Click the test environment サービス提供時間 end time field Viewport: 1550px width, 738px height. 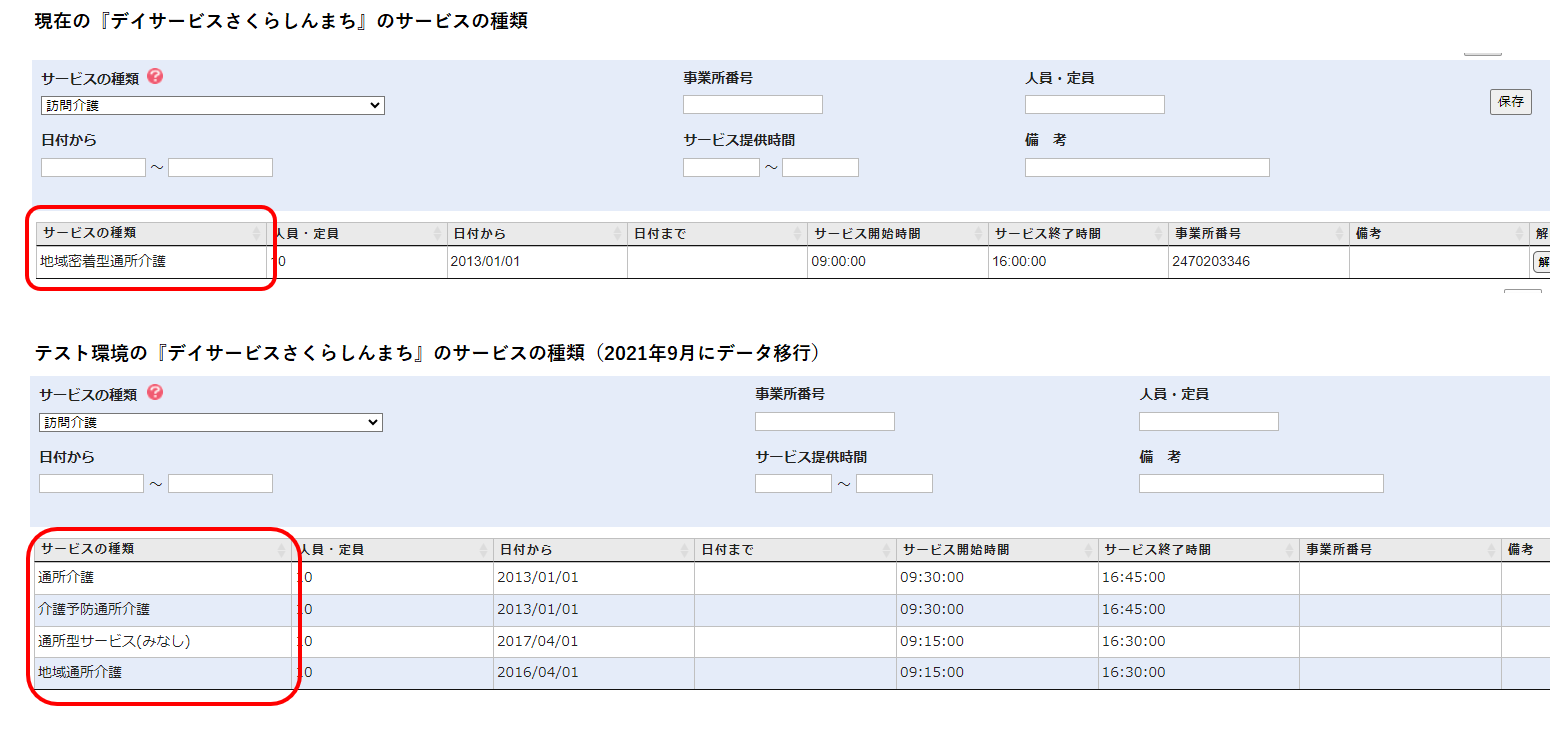click(894, 484)
